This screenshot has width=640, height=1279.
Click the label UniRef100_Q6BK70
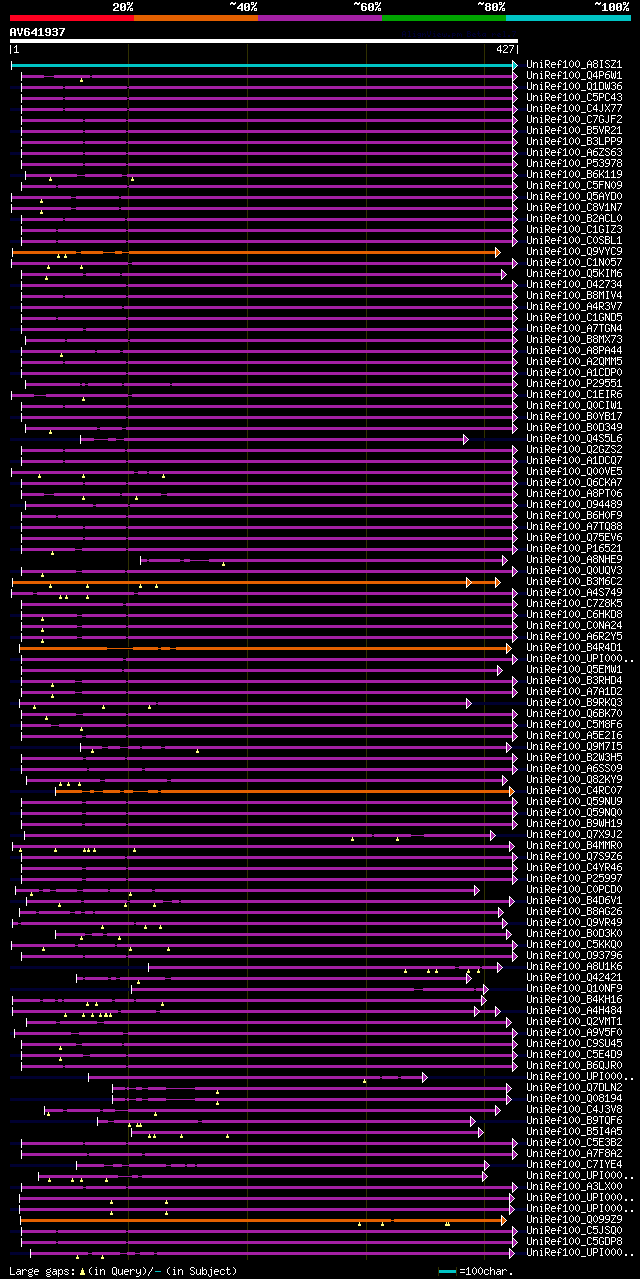pyautogui.click(x=574, y=714)
